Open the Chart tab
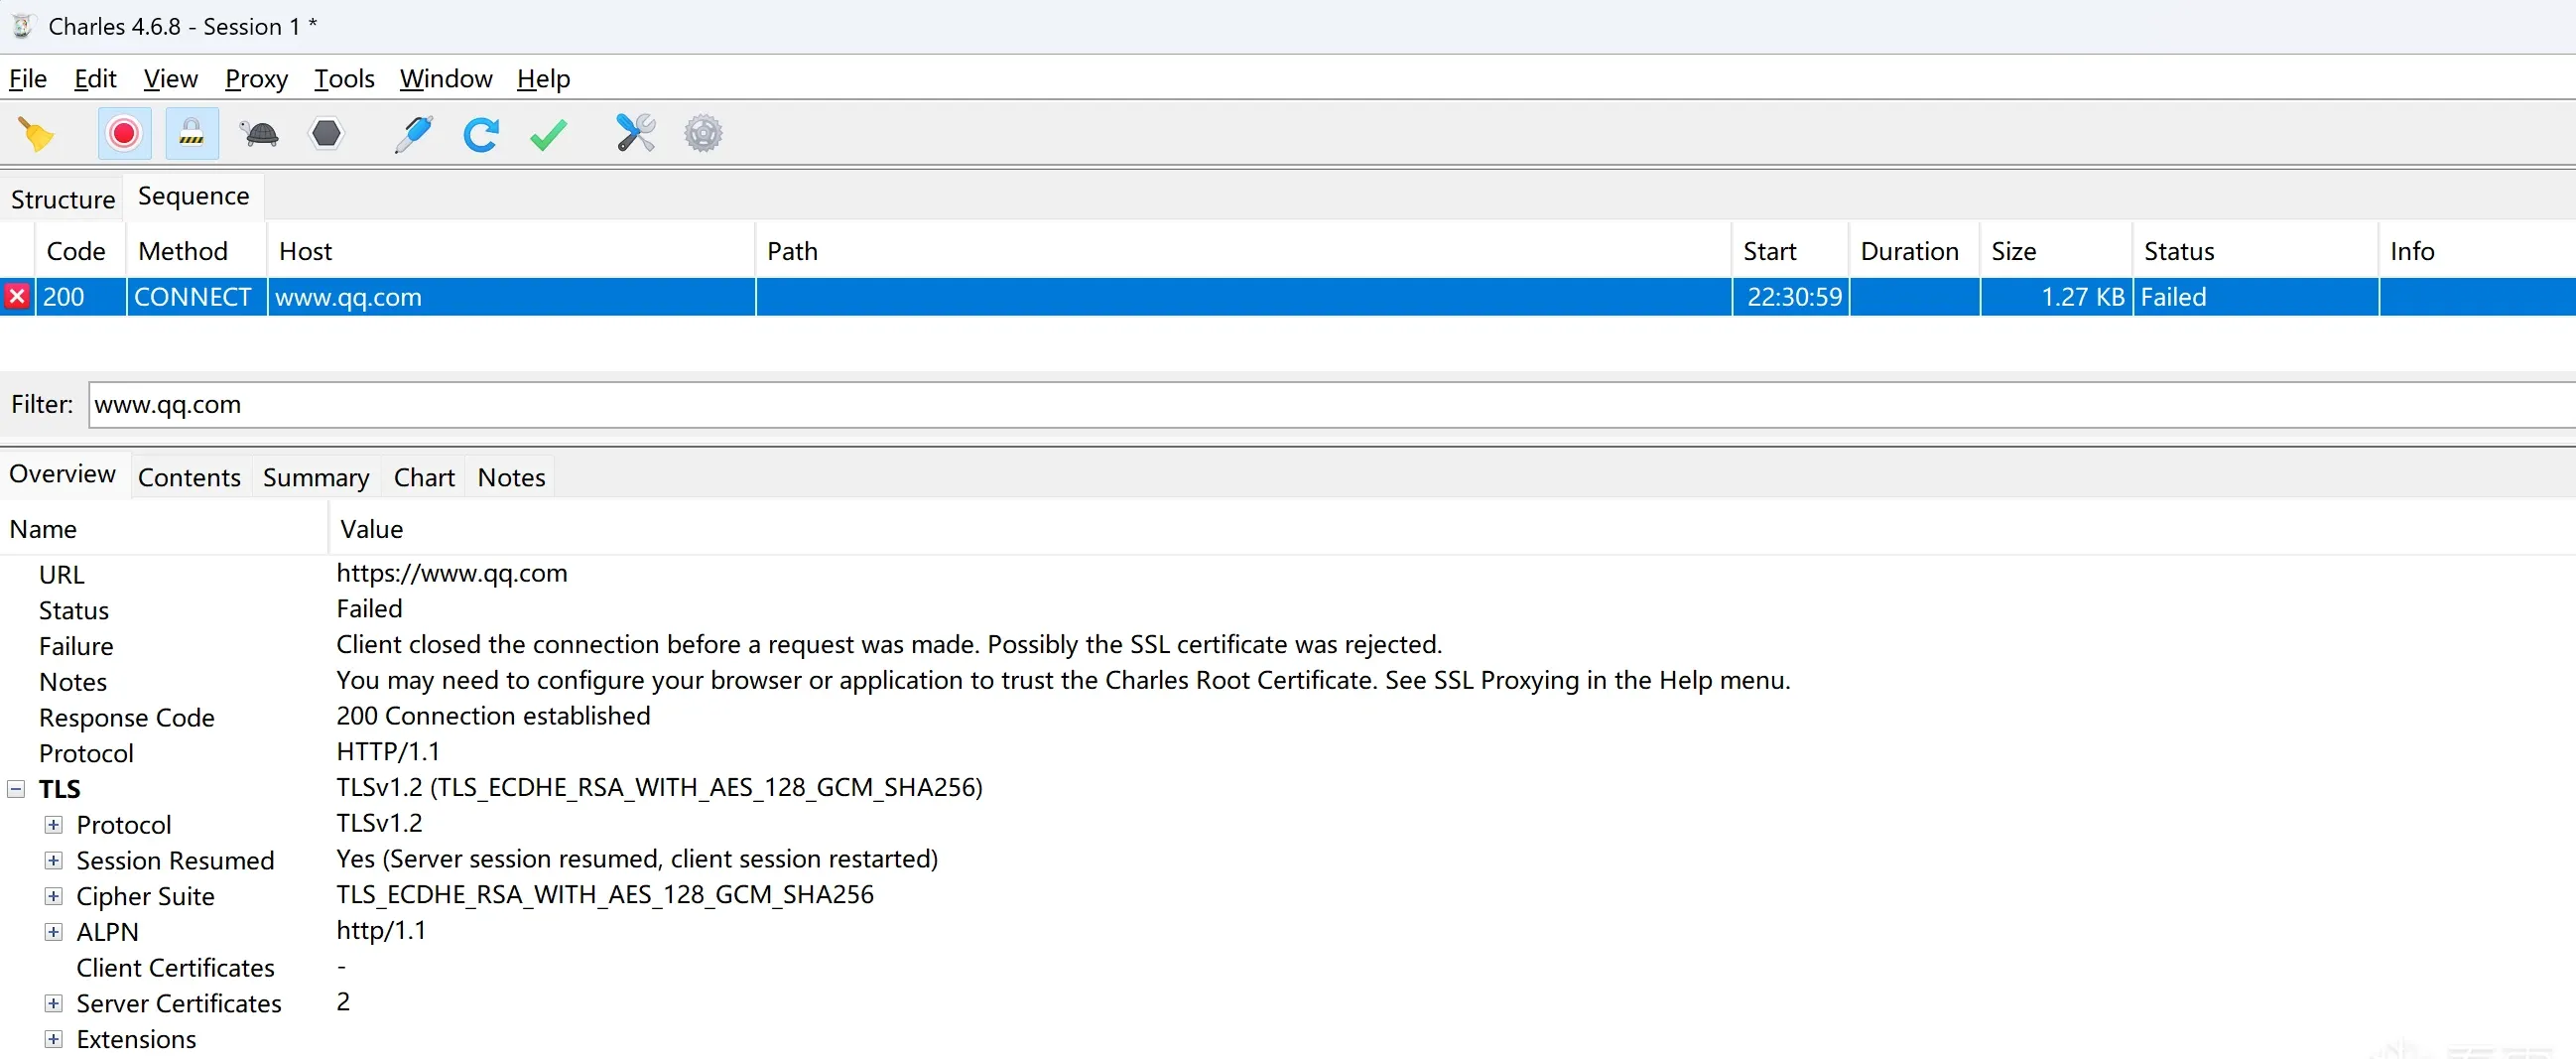The image size is (2576, 1059). [x=424, y=478]
